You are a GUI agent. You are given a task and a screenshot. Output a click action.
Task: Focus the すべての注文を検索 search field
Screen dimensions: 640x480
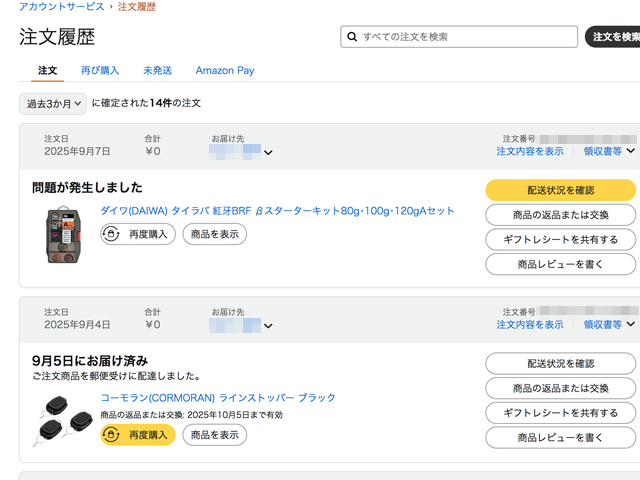pyautogui.click(x=459, y=37)
